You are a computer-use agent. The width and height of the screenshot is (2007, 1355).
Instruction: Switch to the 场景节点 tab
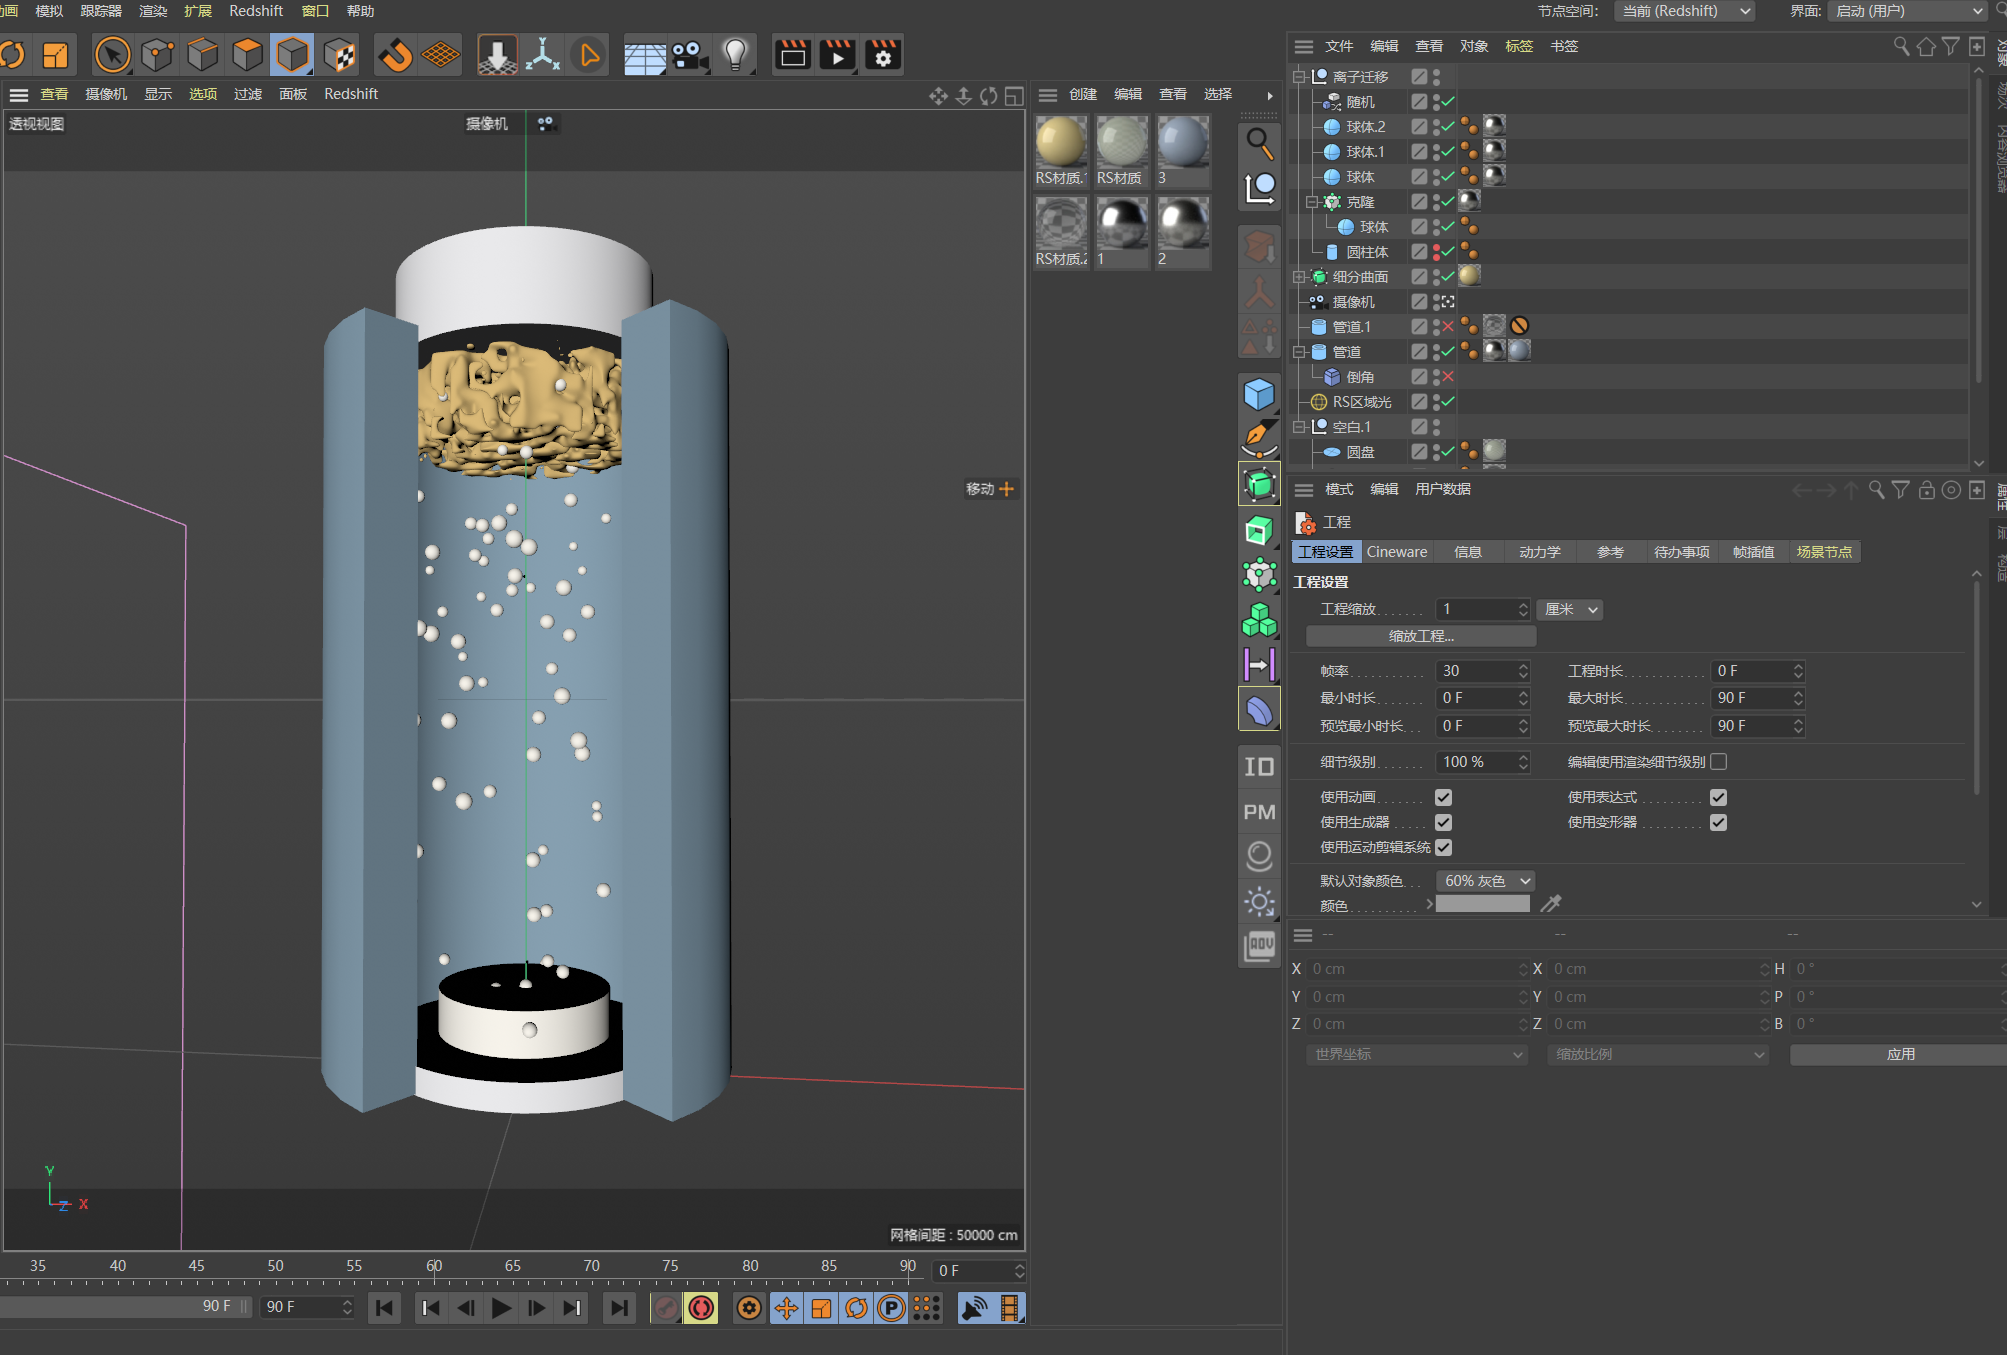tap(1824, 552)
